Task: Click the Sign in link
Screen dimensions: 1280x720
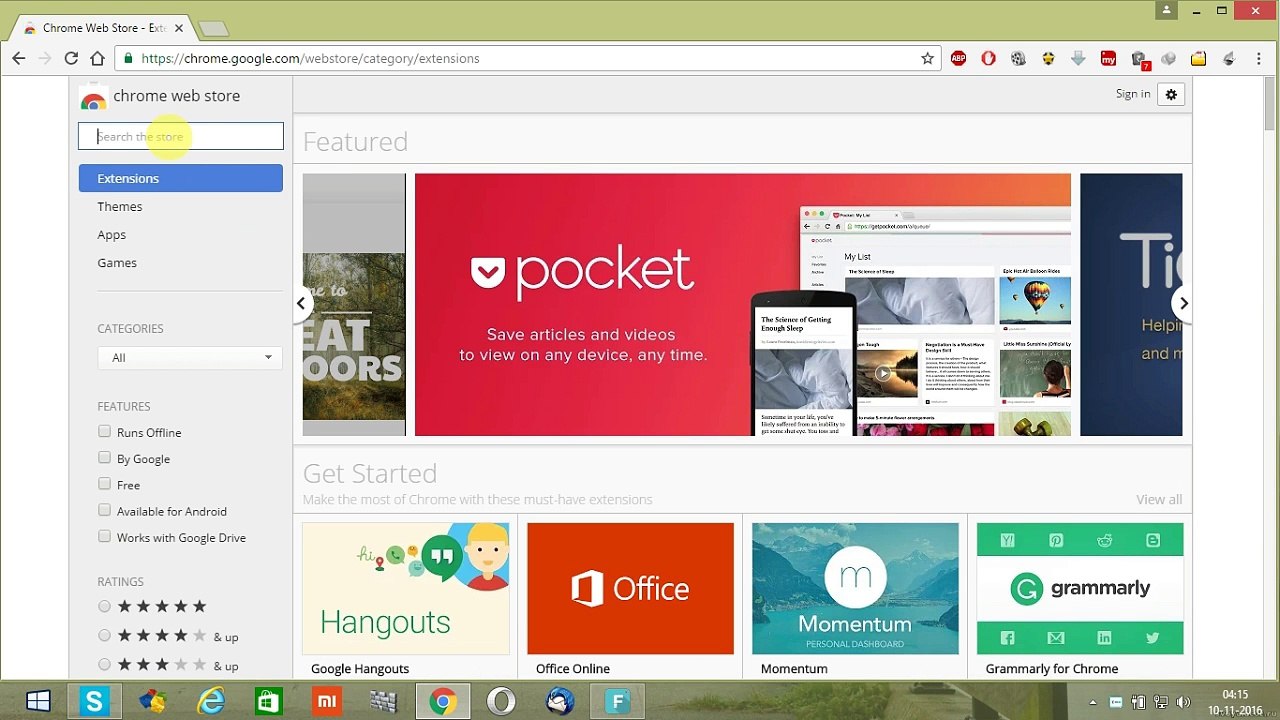Action: (x=1133, y=94)
